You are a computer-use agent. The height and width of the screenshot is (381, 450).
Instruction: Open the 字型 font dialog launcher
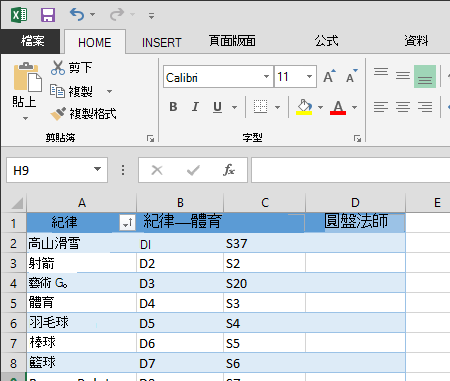point(357,138)
